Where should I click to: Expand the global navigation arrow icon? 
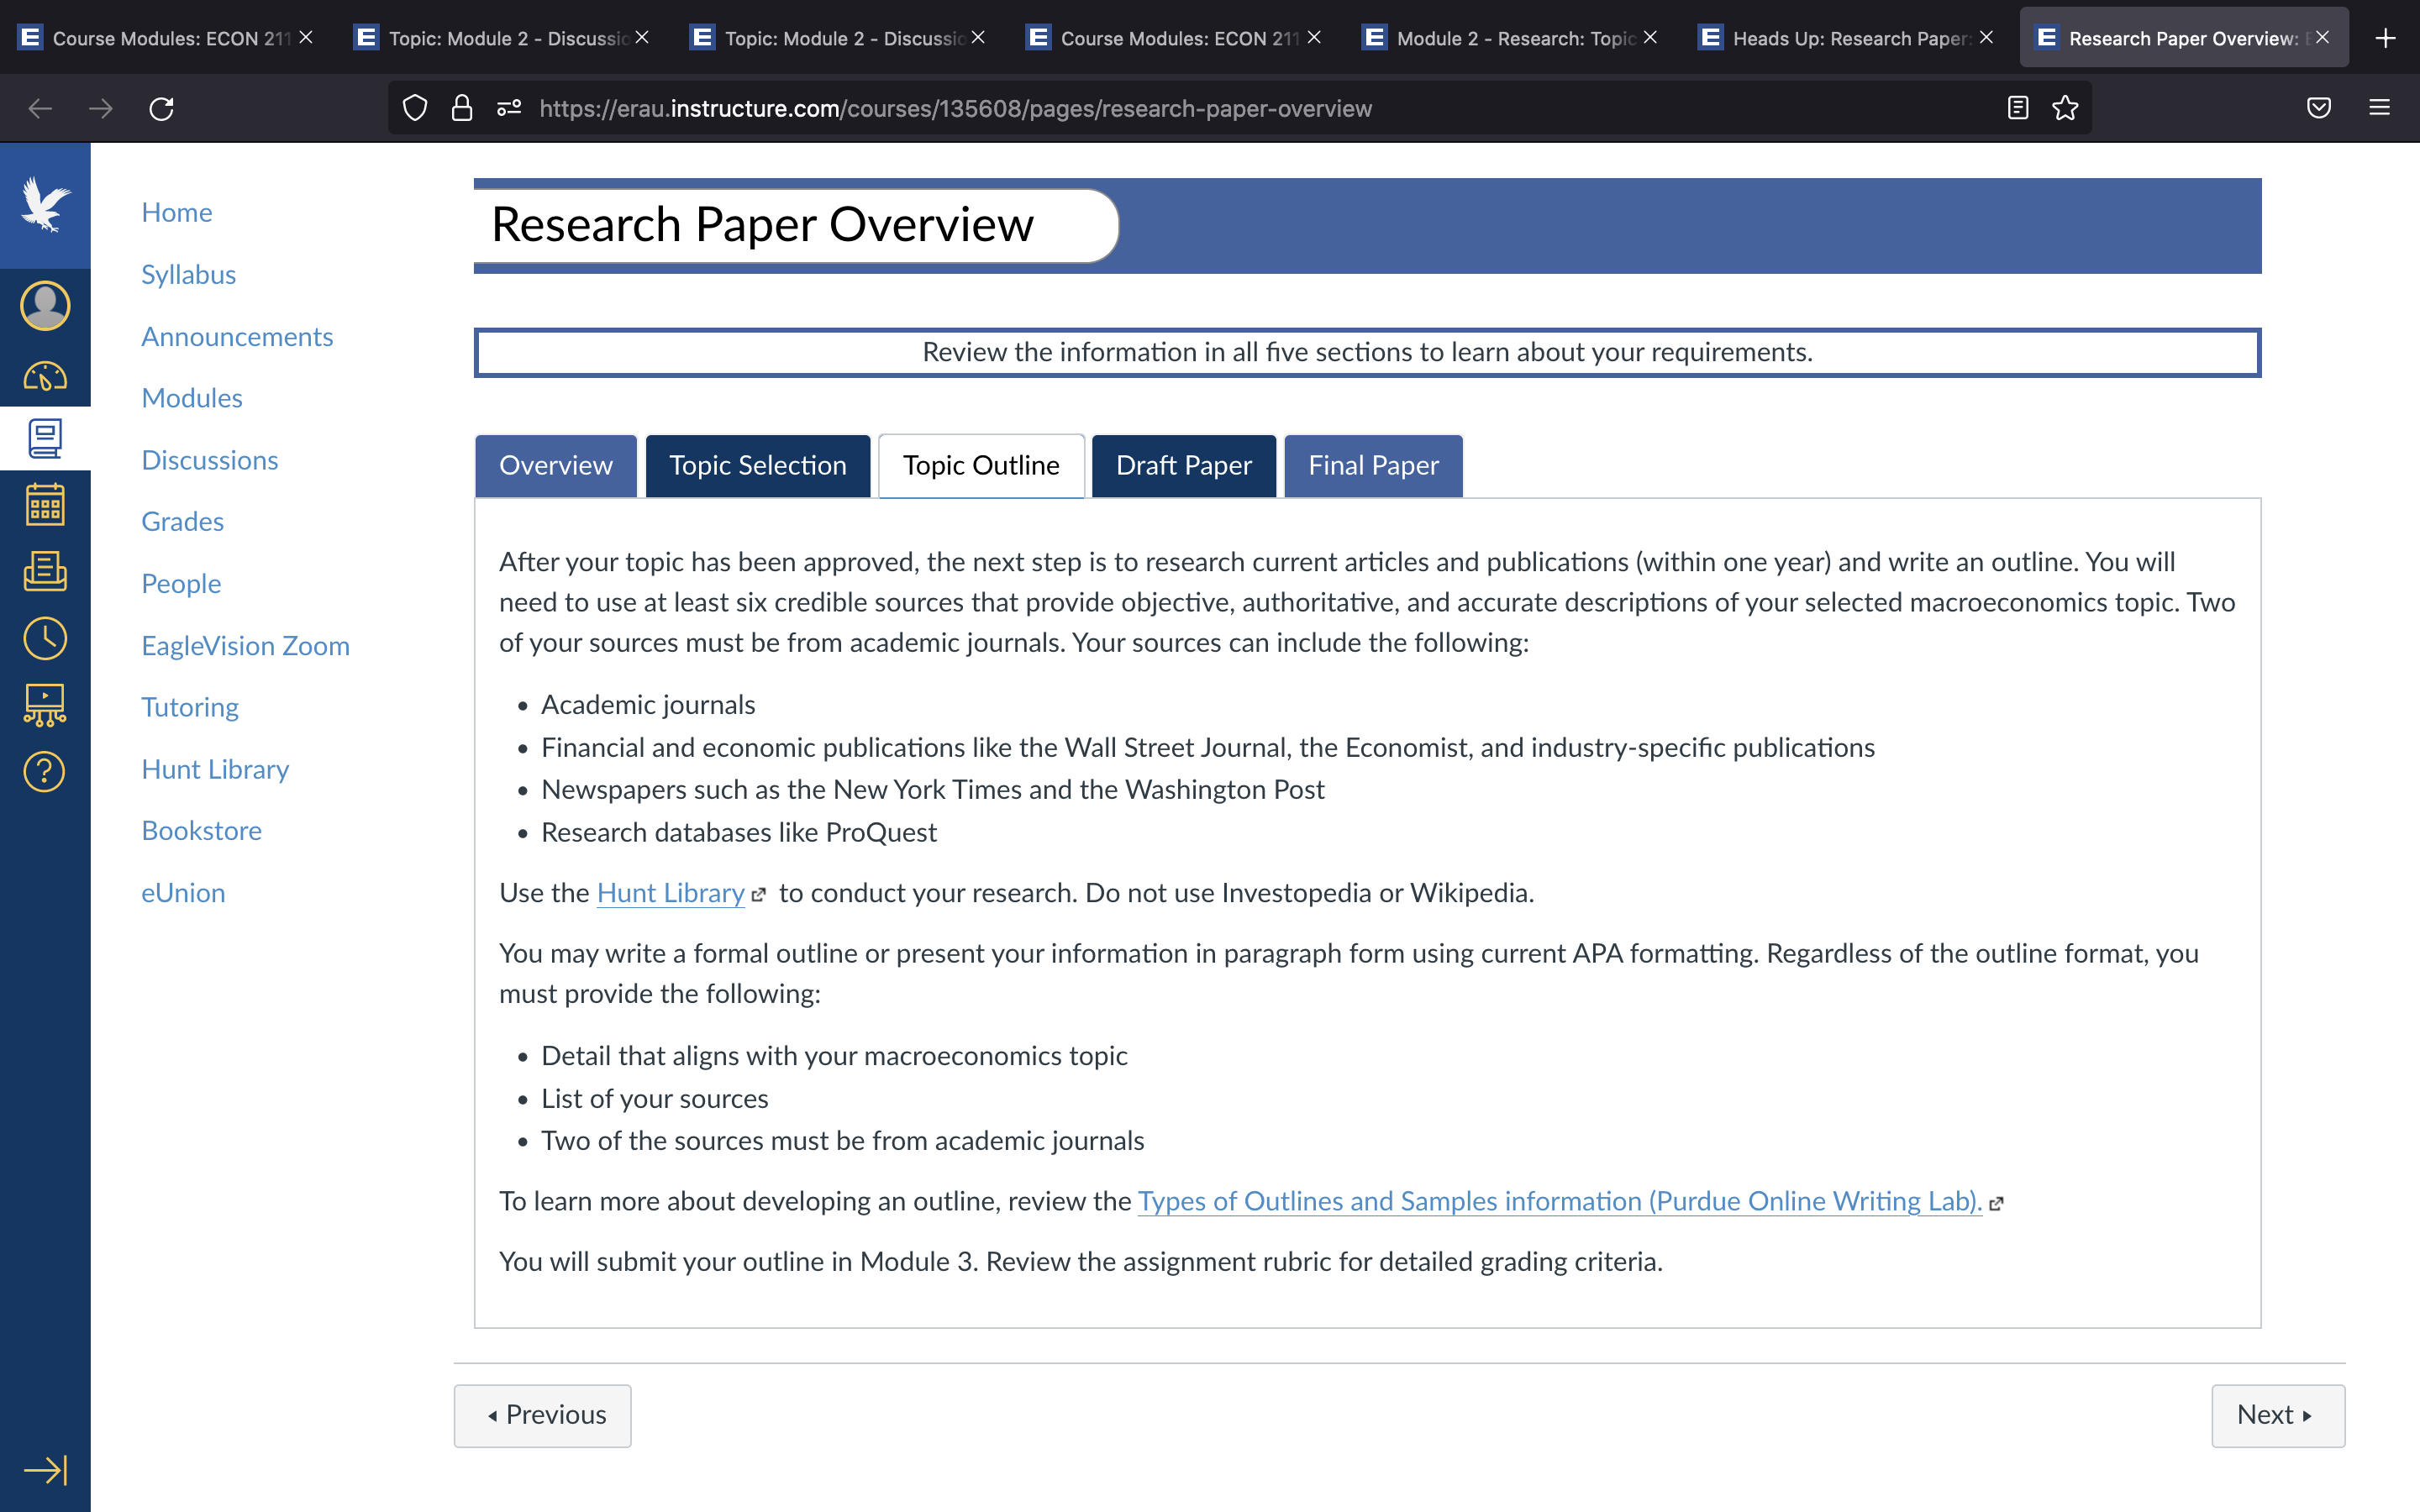point(45,1469)
